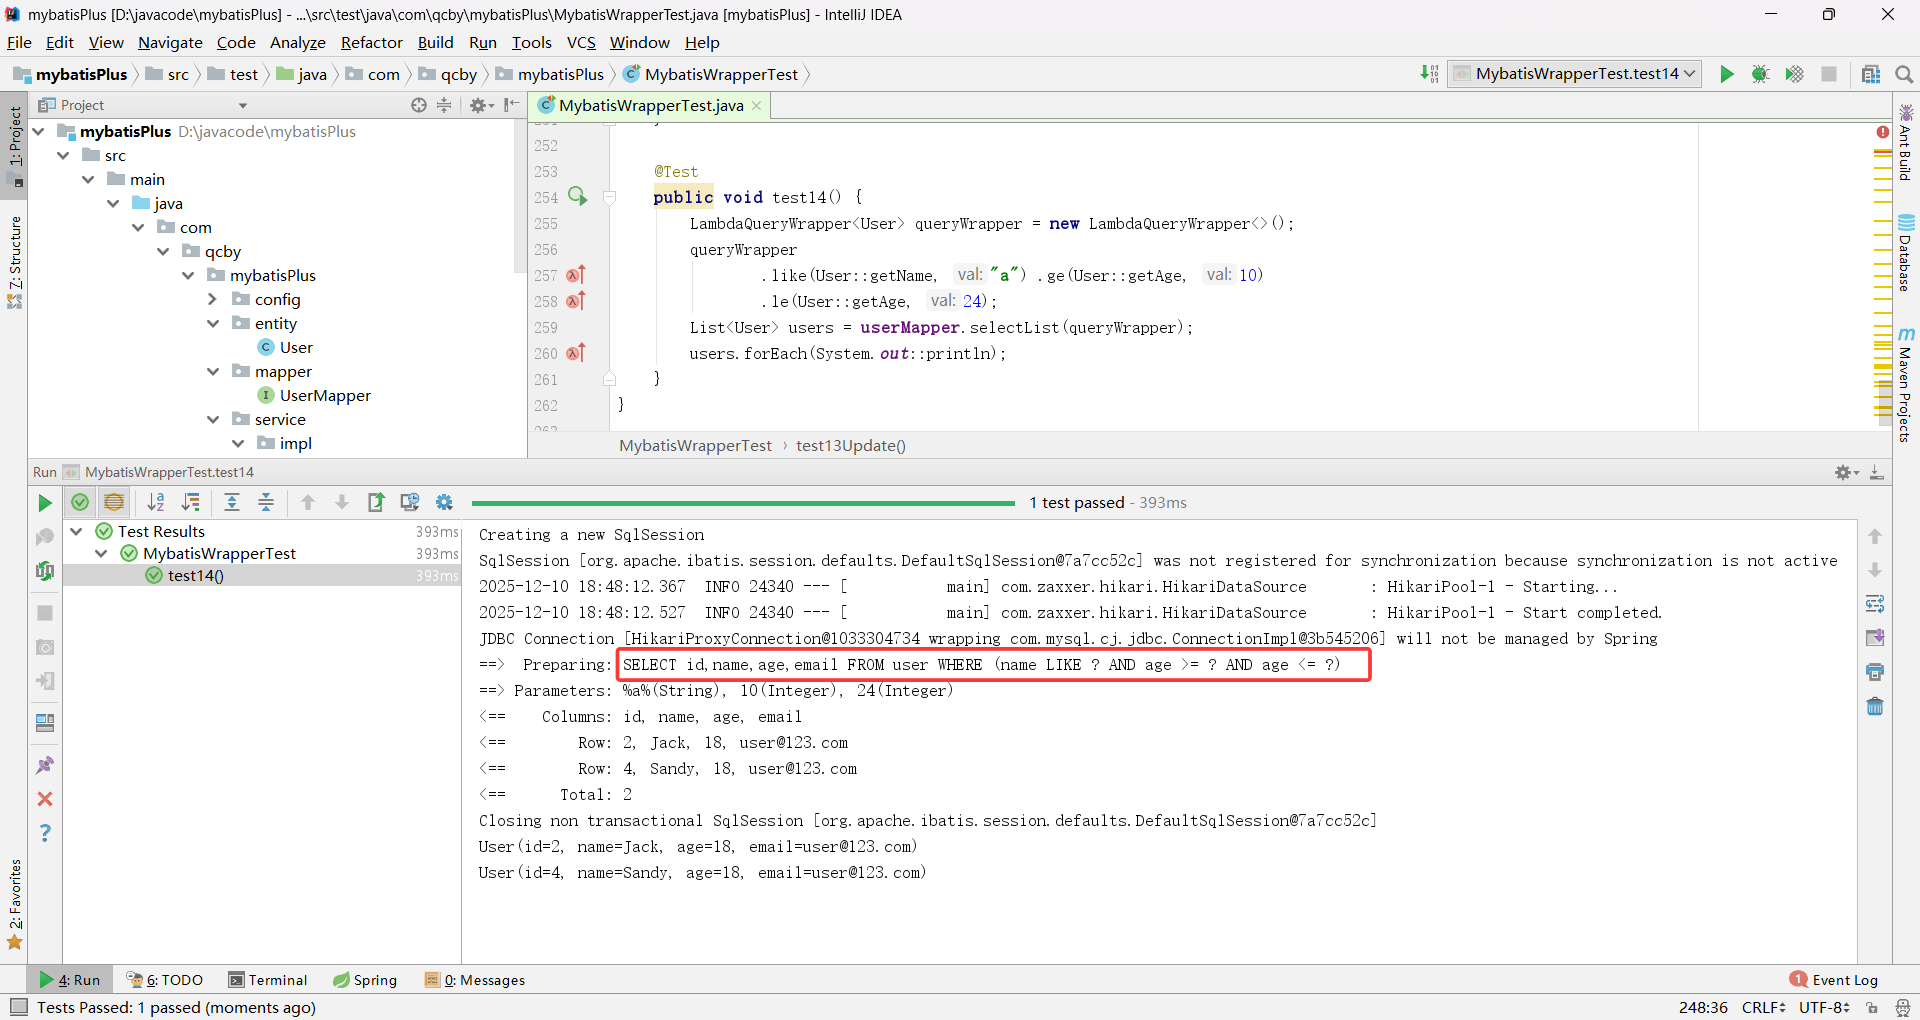The image size is (1920, 1020).
Task: Hide the Project tool window
Action: (x=512, y=105)
